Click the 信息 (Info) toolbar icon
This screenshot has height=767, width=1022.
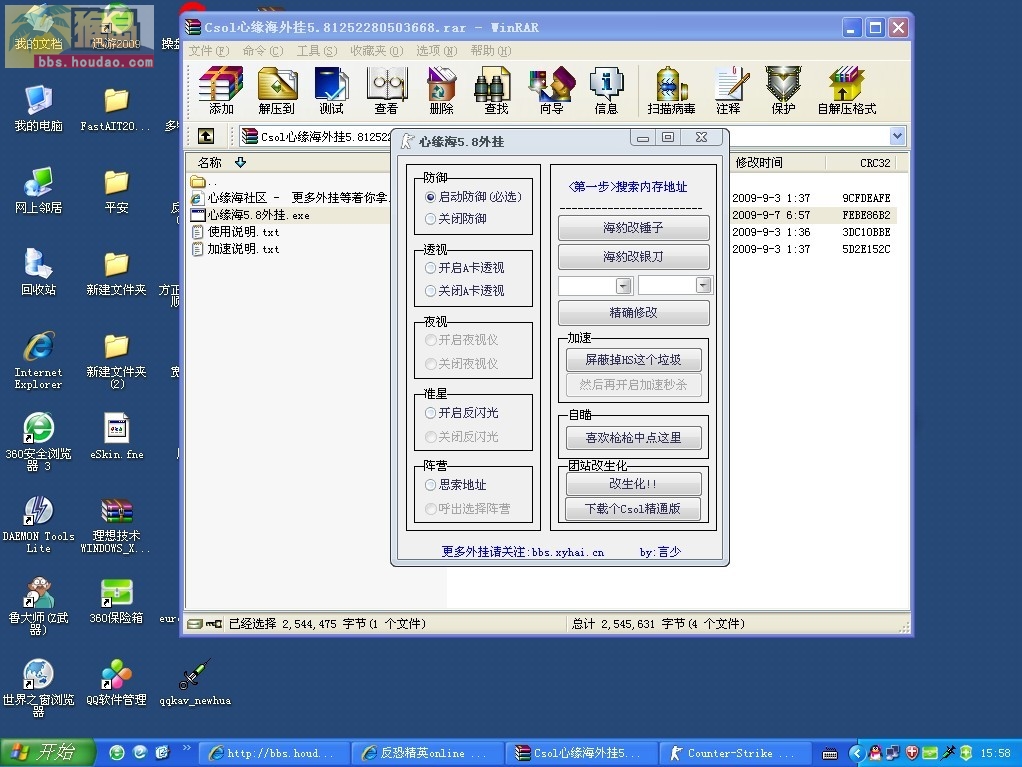tap(606, 91)
